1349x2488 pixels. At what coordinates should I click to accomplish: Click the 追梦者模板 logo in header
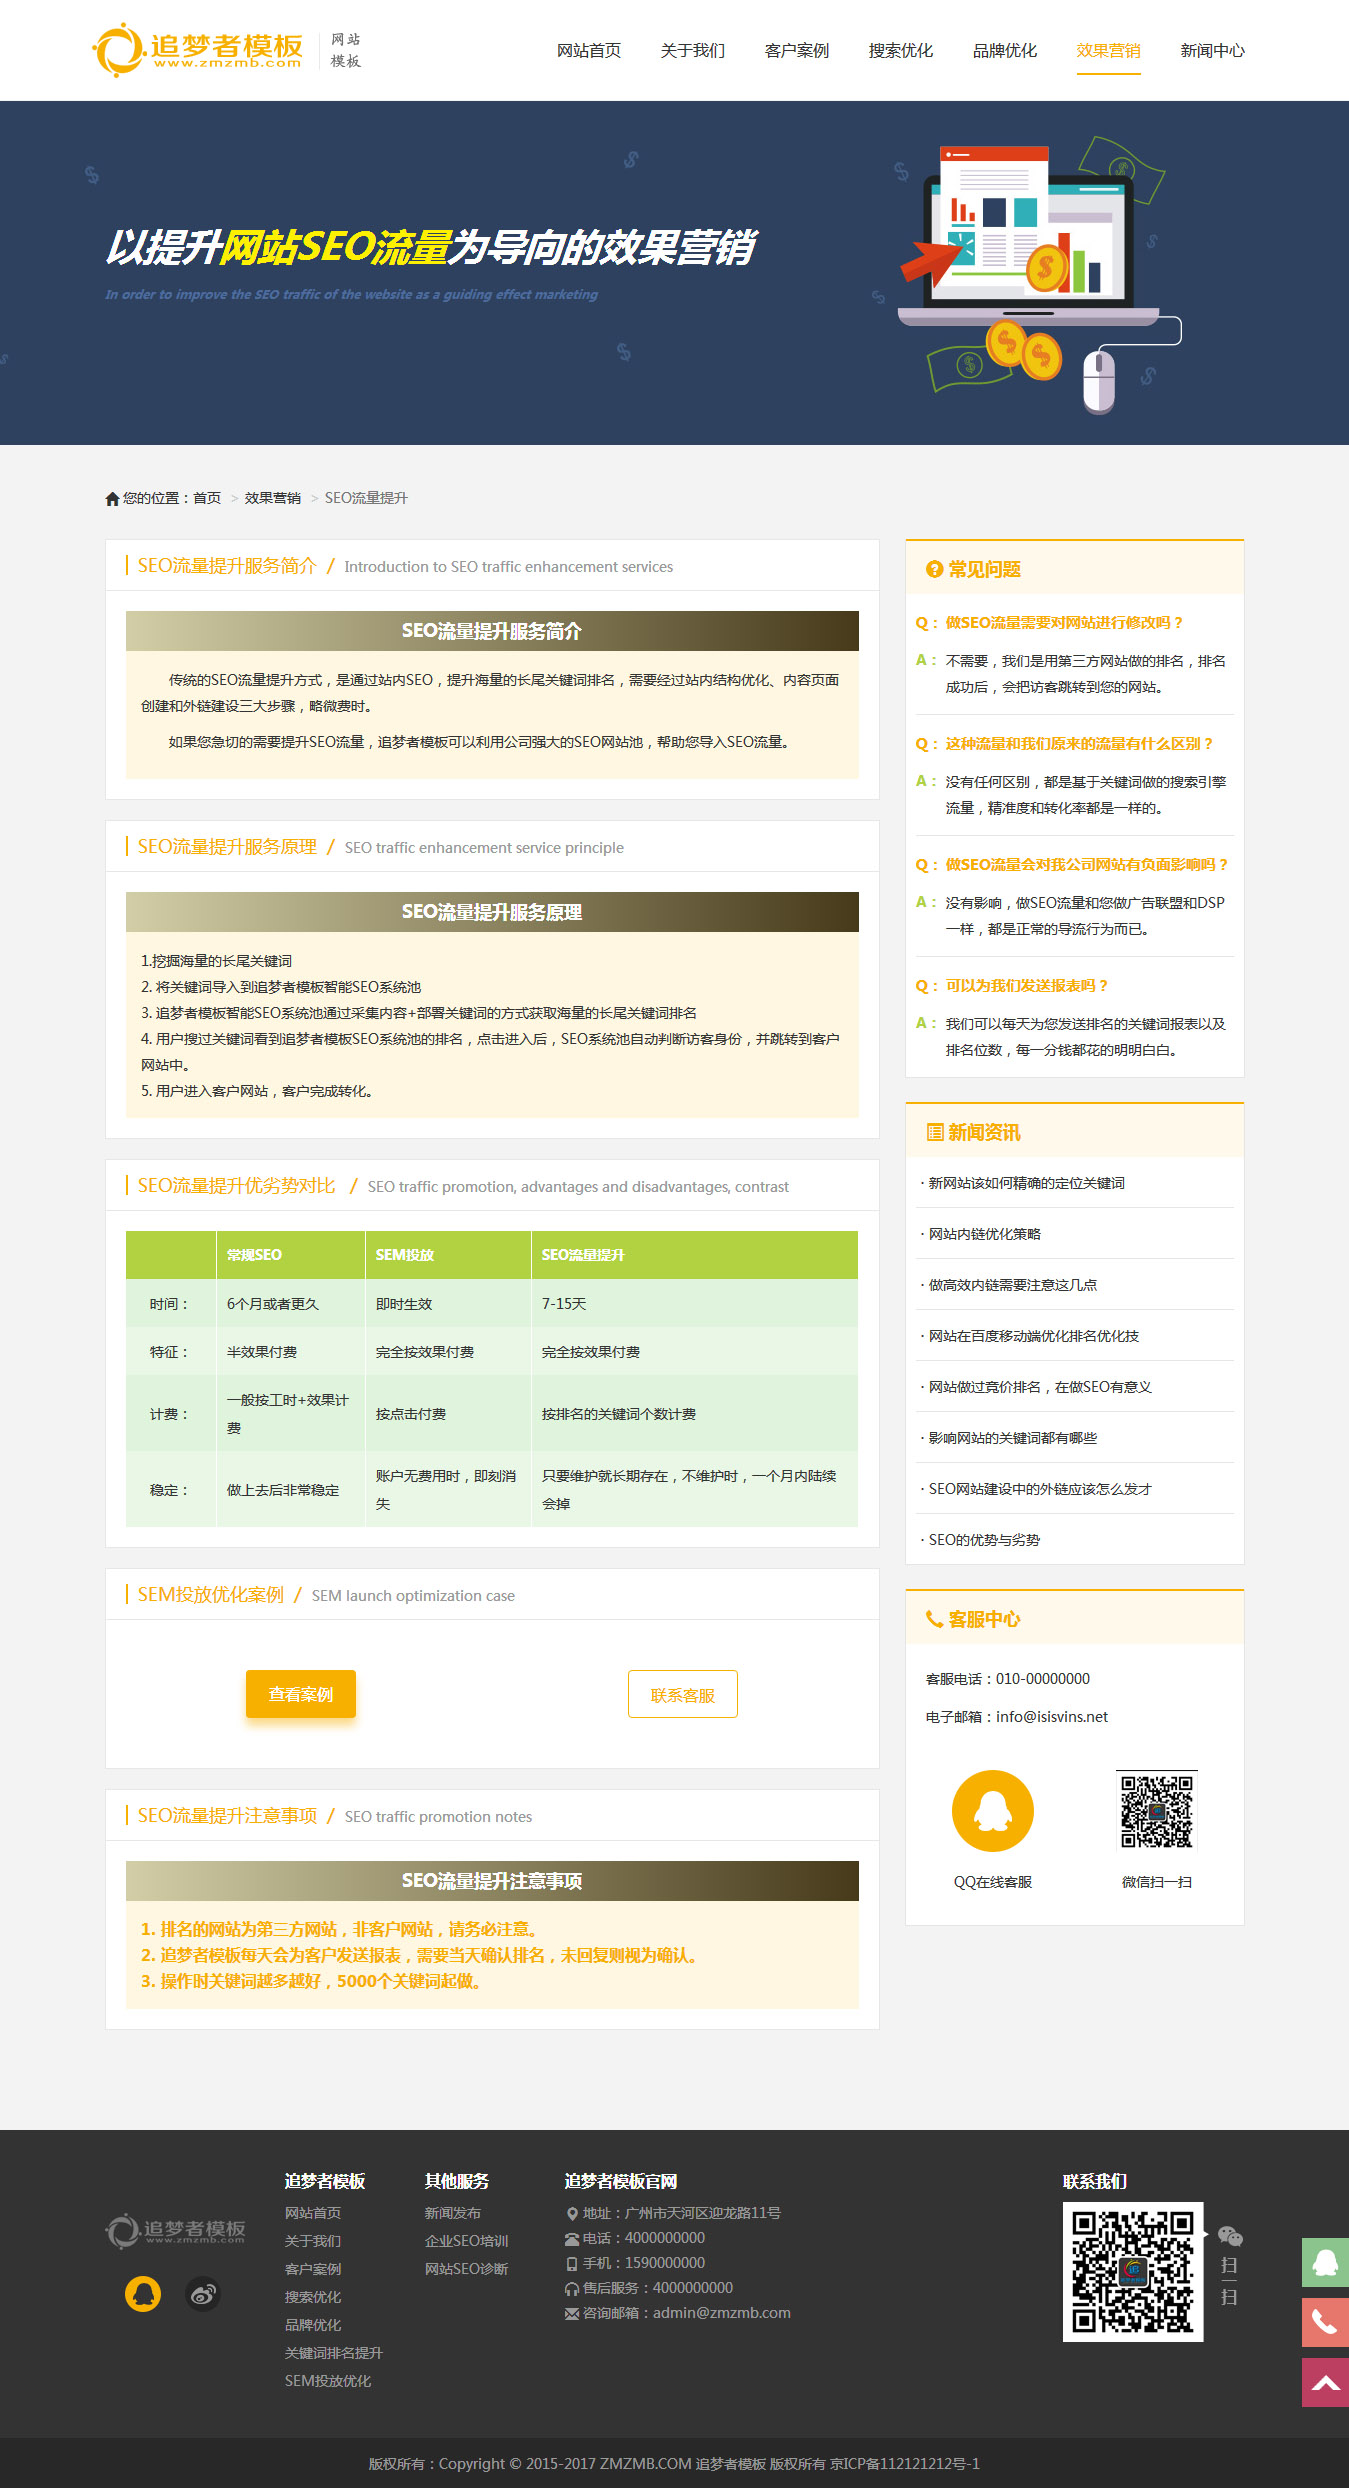click(x=198, y=49)
